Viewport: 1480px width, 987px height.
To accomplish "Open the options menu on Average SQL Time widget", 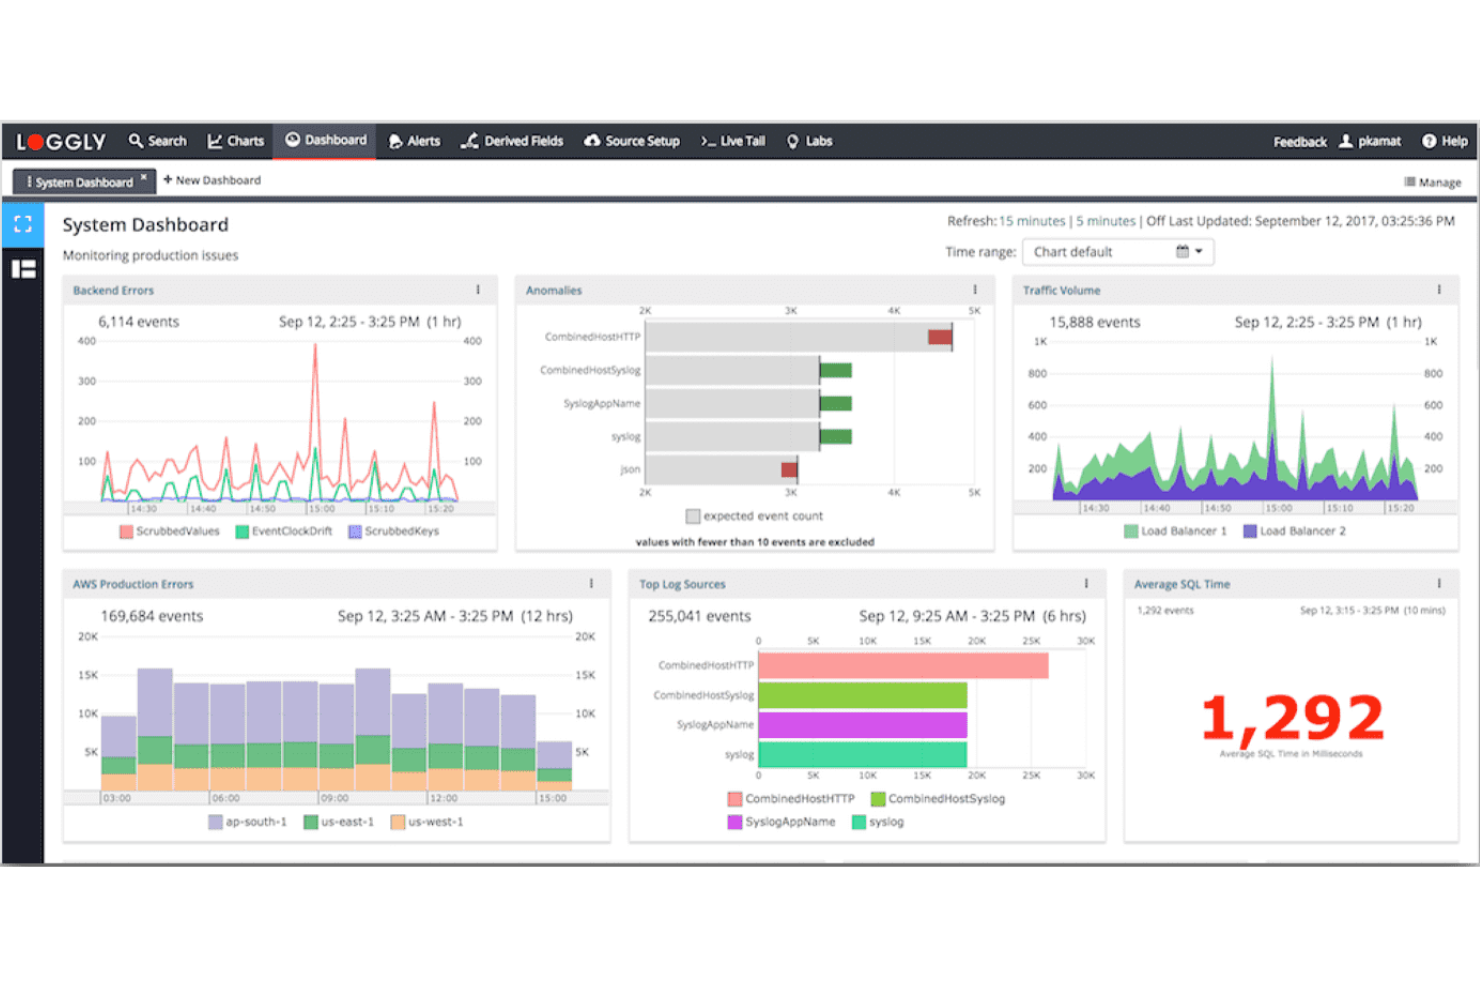I will coord(1441,583).
